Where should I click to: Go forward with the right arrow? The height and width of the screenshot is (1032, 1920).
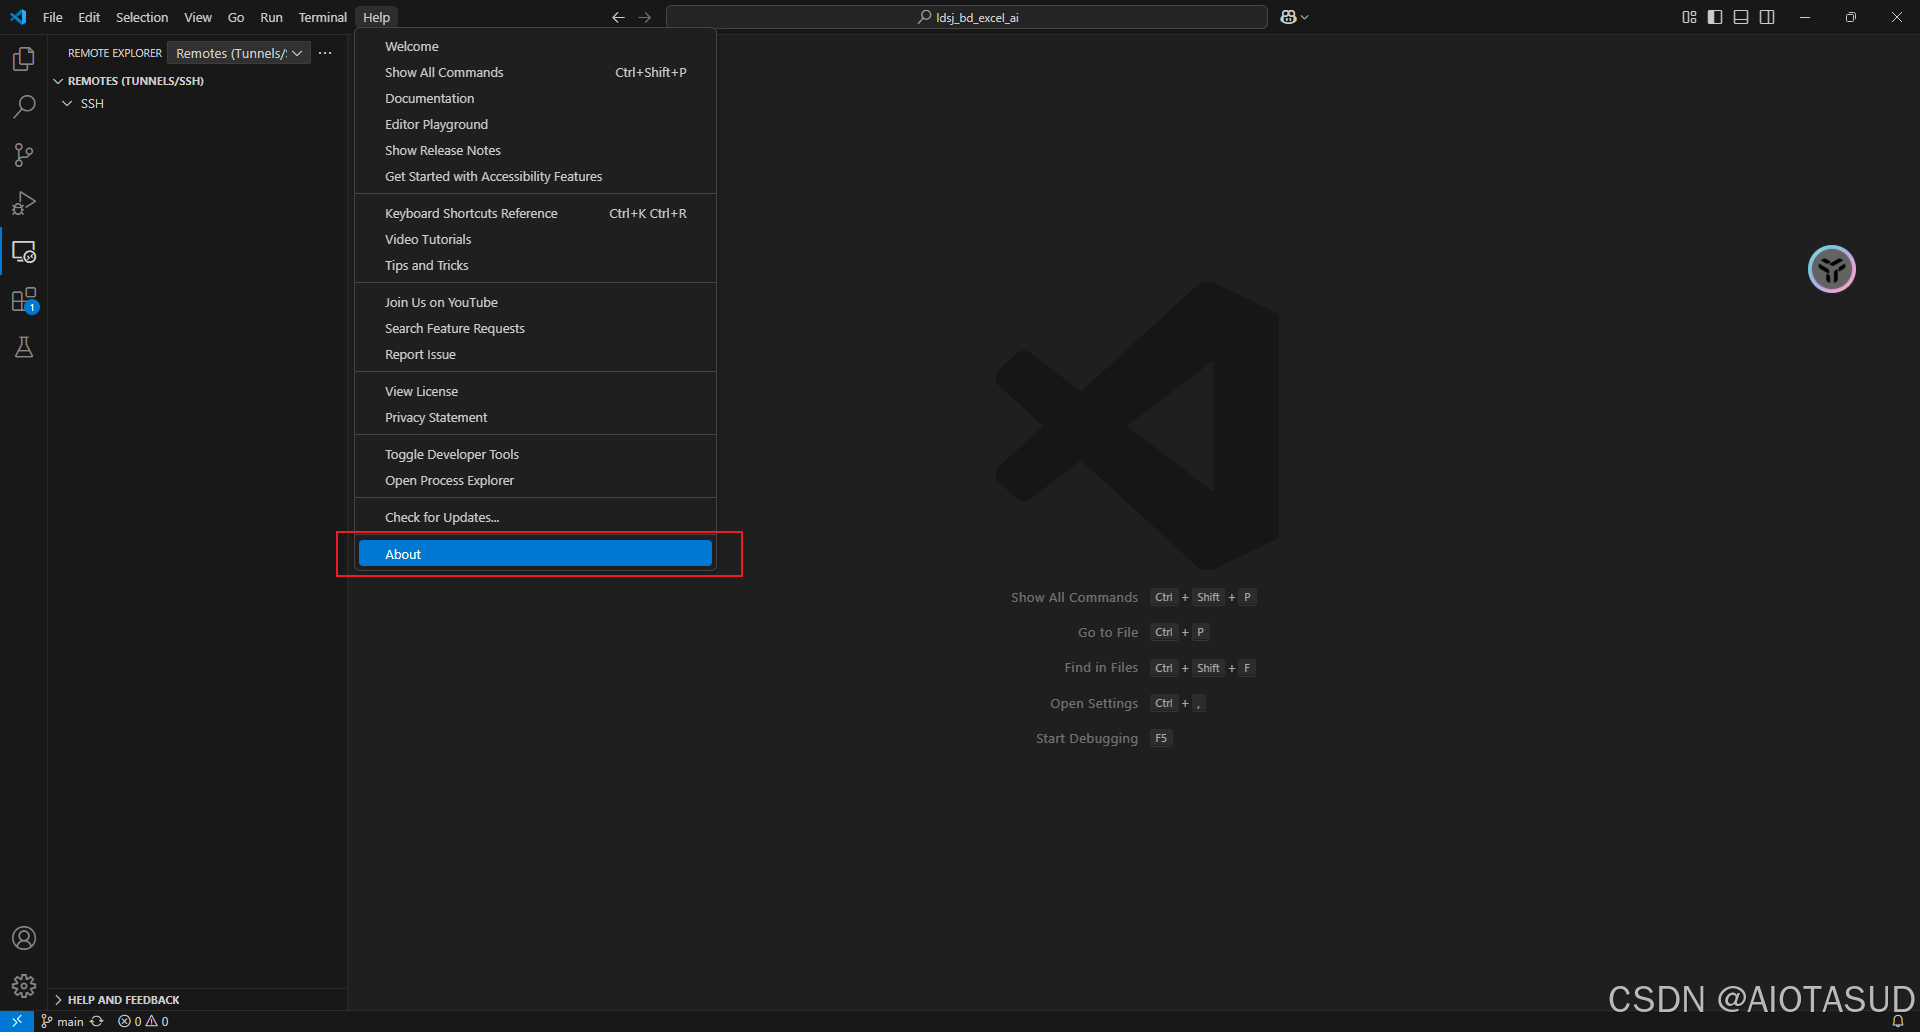pos(644,17)
